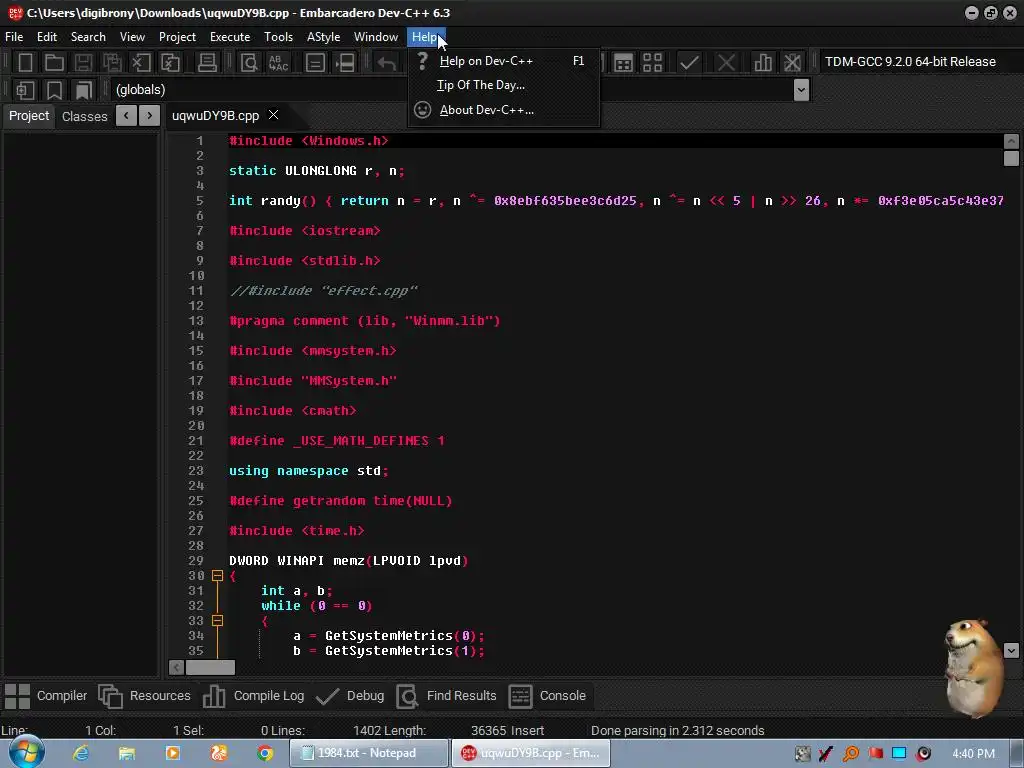Screen dimensions: 1024x768
Task: Click the bar-chart Profile toolbar icon
Action: click(762, 62)
